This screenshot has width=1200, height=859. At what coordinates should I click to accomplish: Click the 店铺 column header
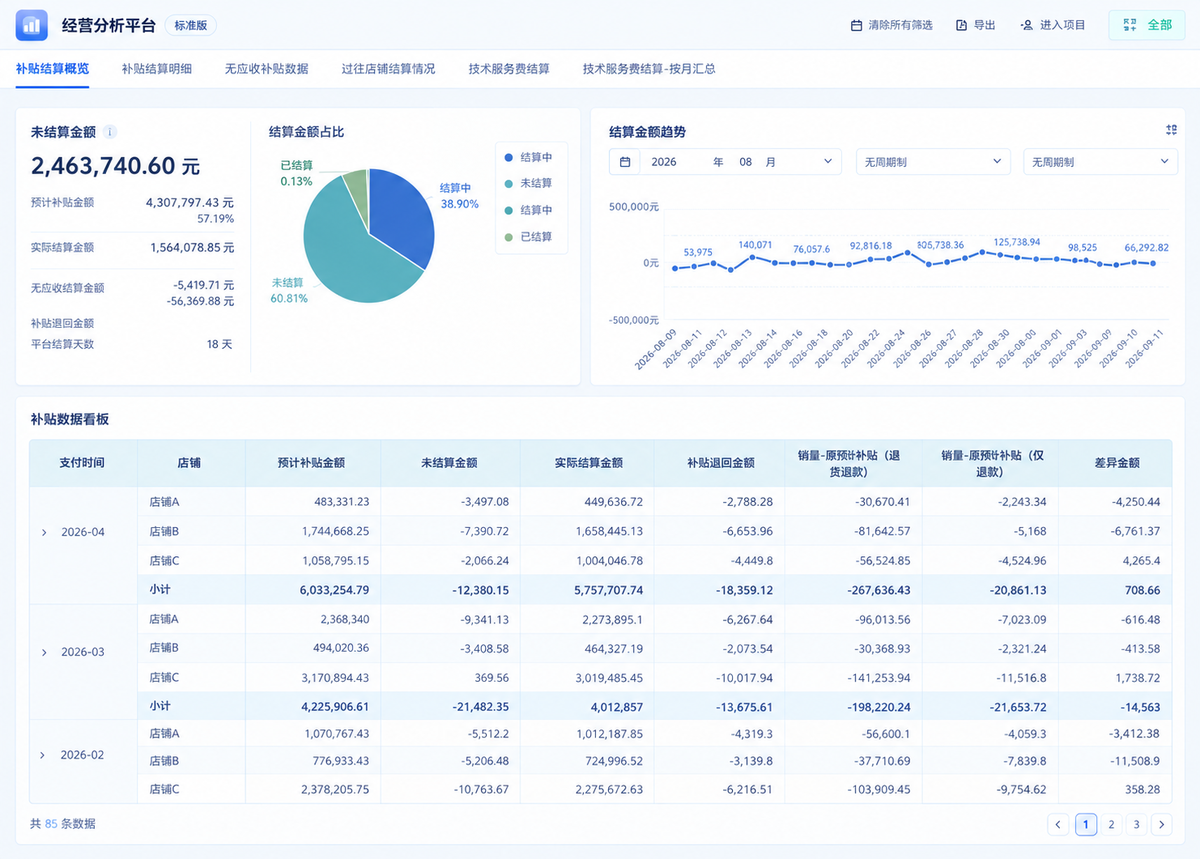(189, 463)
